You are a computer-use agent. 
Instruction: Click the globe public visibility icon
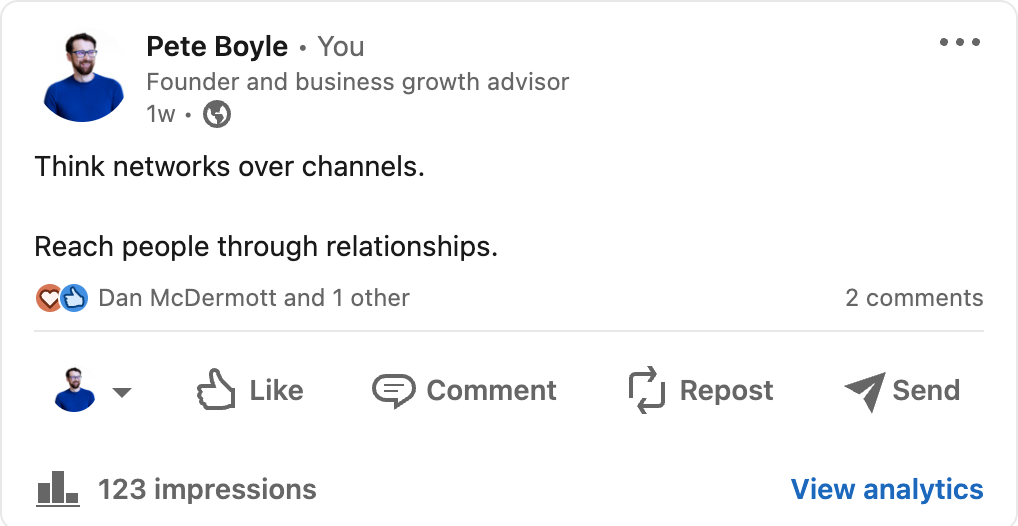(217, 115)
